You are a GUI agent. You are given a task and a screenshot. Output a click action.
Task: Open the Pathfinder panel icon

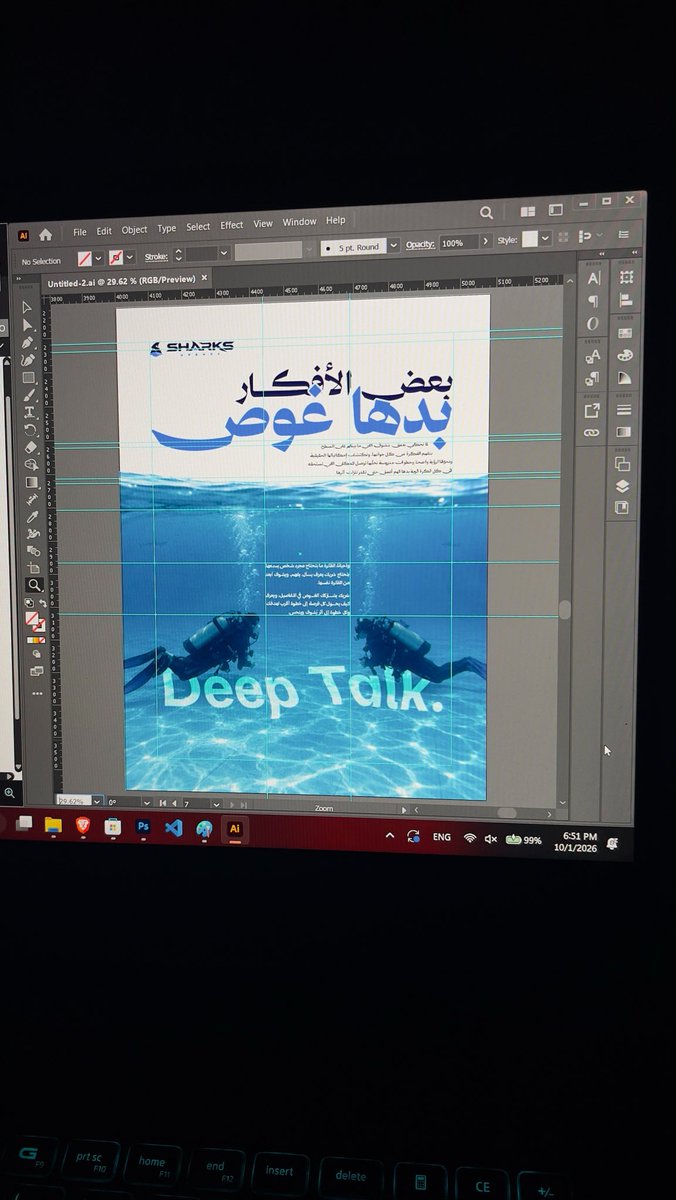[622, 464]
